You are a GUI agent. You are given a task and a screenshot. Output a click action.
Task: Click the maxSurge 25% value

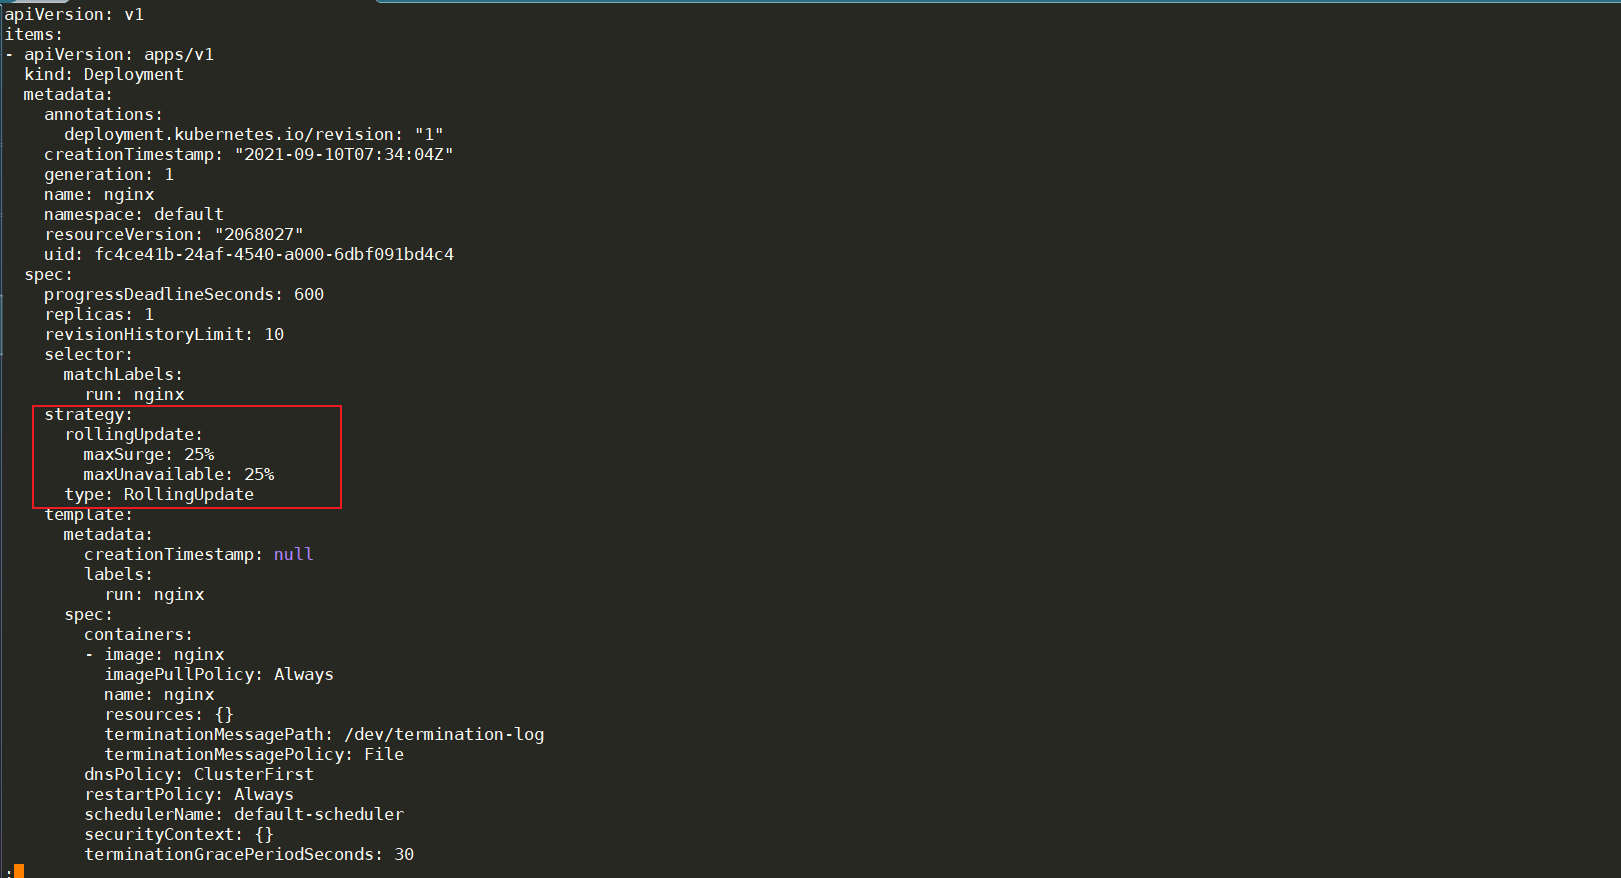(199, 455)
